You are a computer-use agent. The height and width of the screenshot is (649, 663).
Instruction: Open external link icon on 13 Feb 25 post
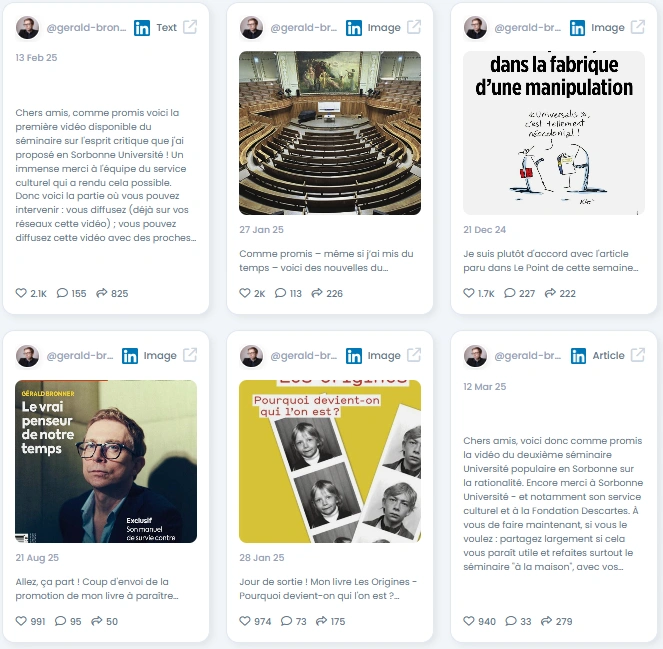[190, 27]
